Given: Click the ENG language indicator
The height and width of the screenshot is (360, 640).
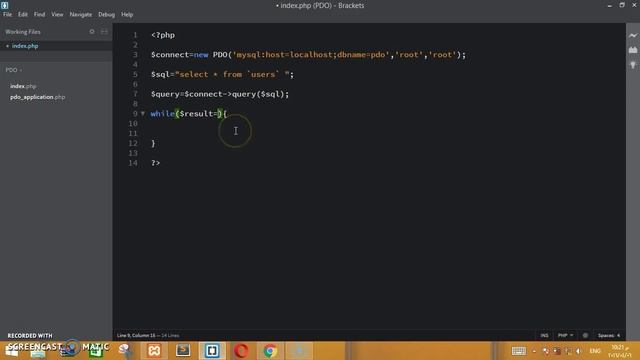Looking at the screenshot, I should click(595, 351).
